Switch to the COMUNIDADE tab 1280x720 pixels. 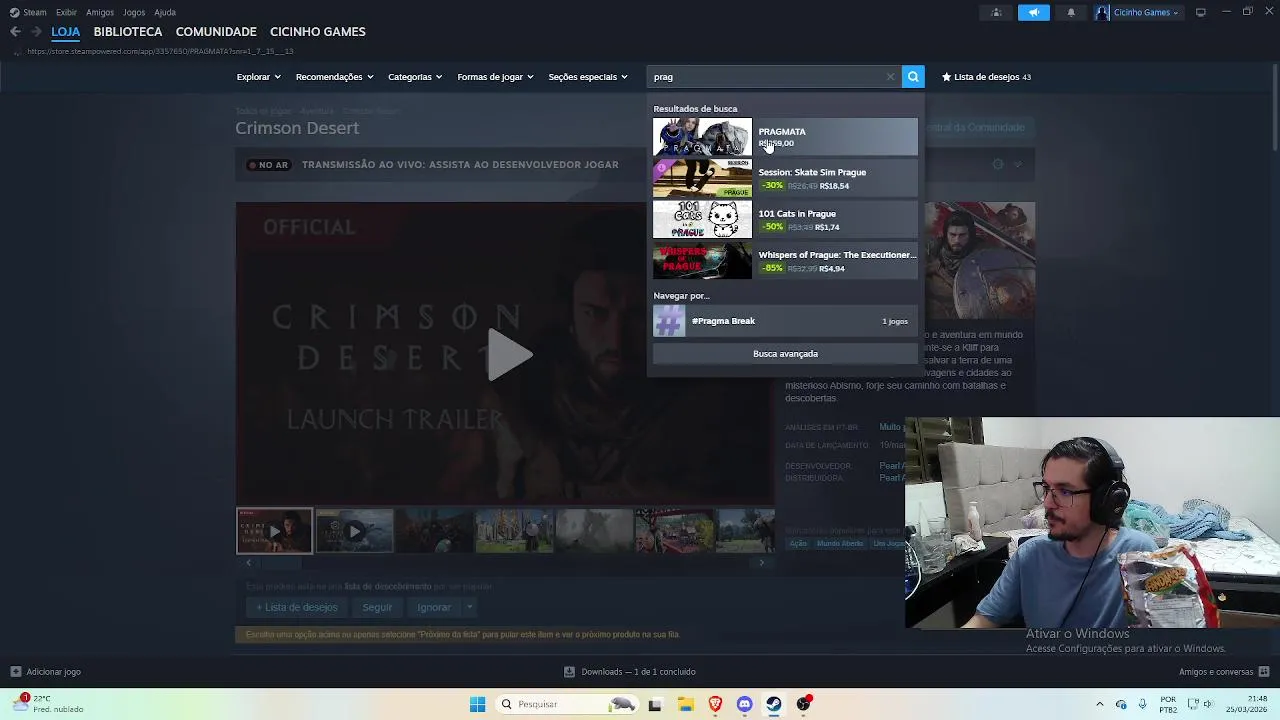click(216, 32)
